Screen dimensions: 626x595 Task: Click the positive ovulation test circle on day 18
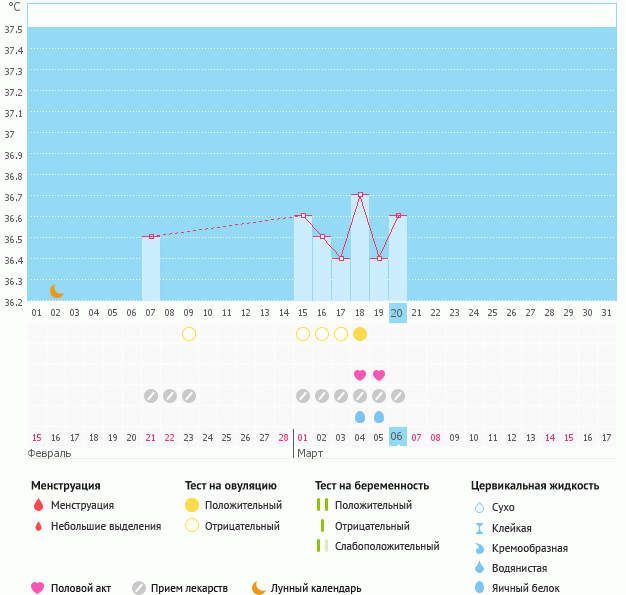click(x=360, y=334)
